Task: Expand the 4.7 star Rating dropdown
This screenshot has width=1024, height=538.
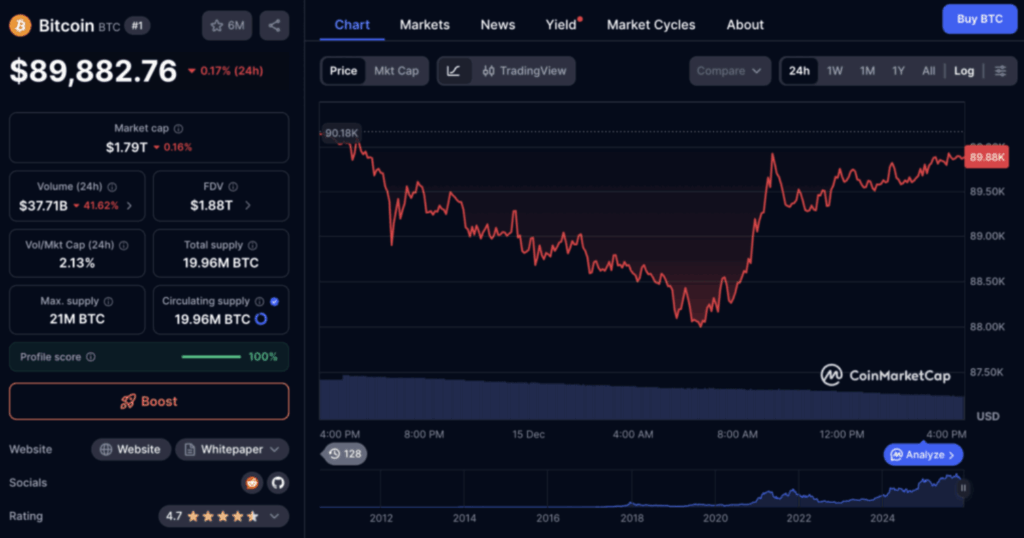Action: pyautogui.click(x=223, y=516)
